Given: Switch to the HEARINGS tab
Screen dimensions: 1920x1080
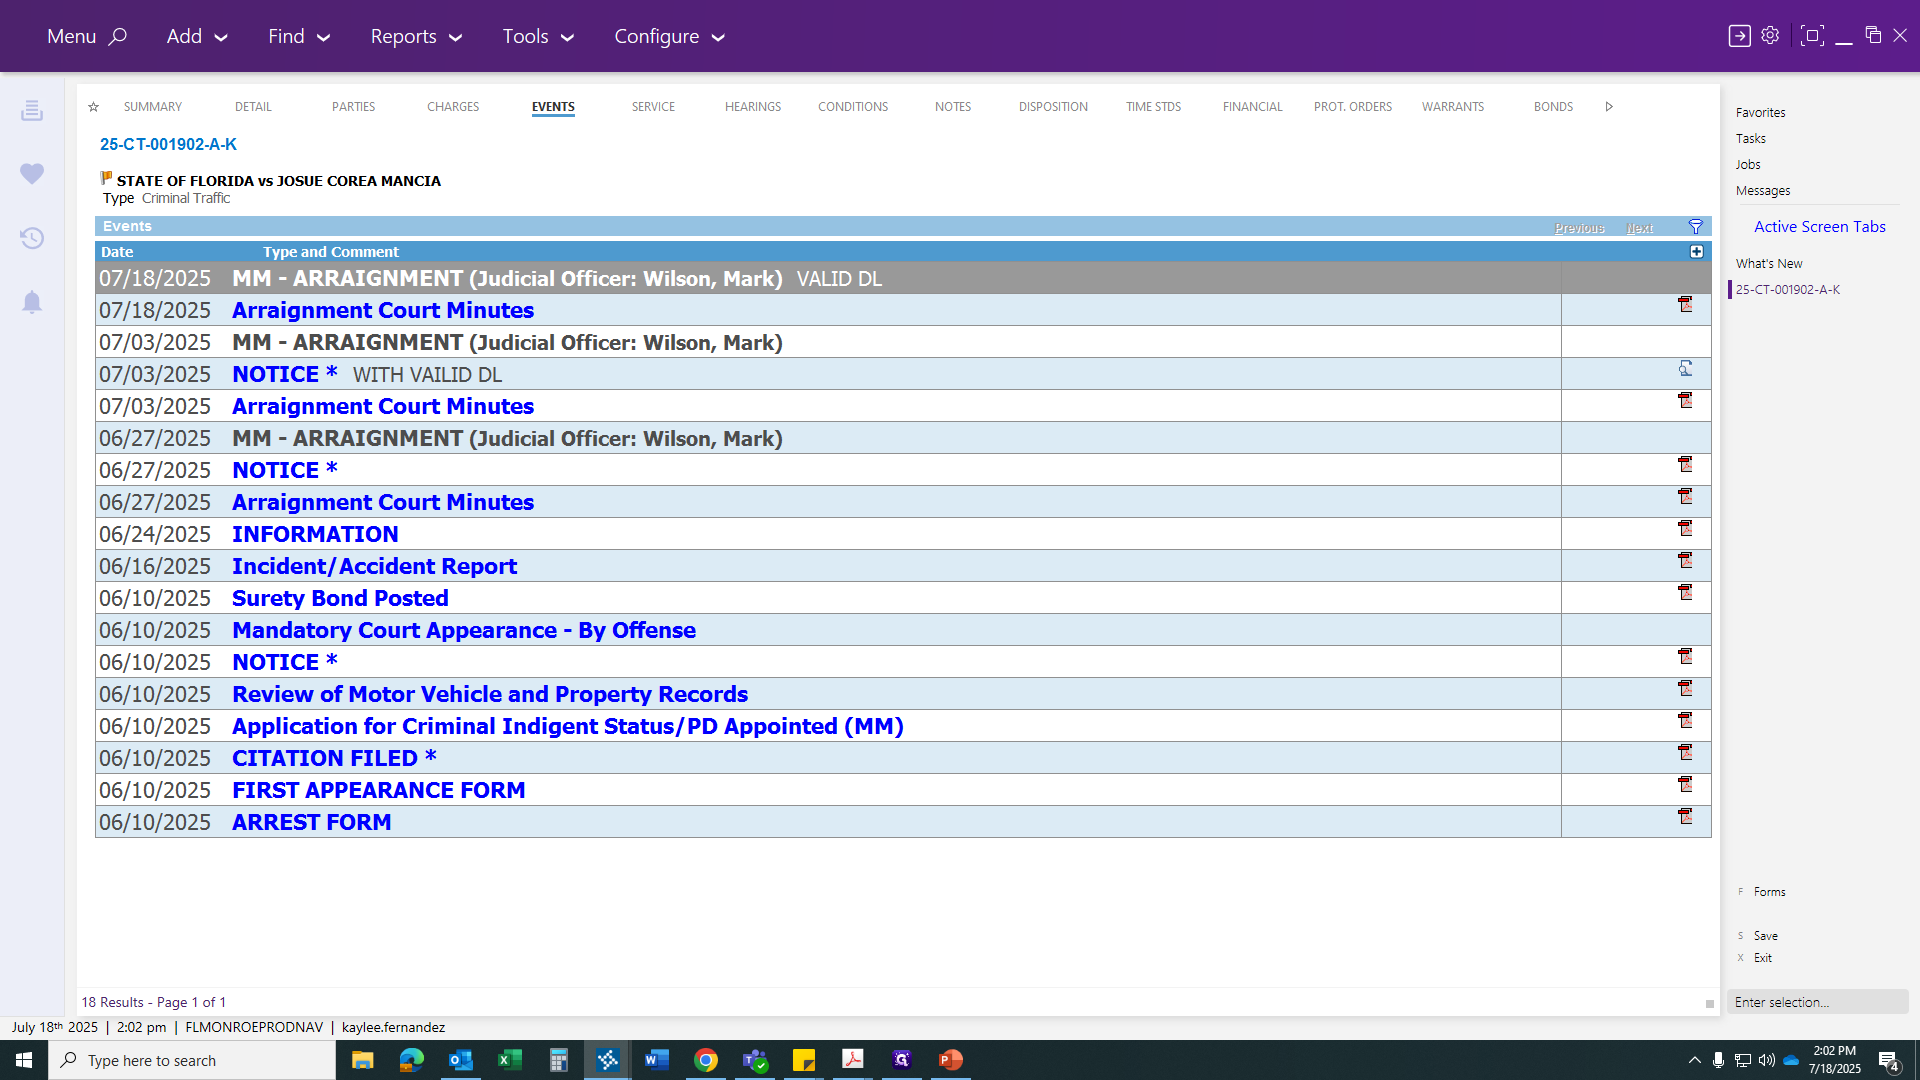Looking at the screenshot, I should coord(753,107).
